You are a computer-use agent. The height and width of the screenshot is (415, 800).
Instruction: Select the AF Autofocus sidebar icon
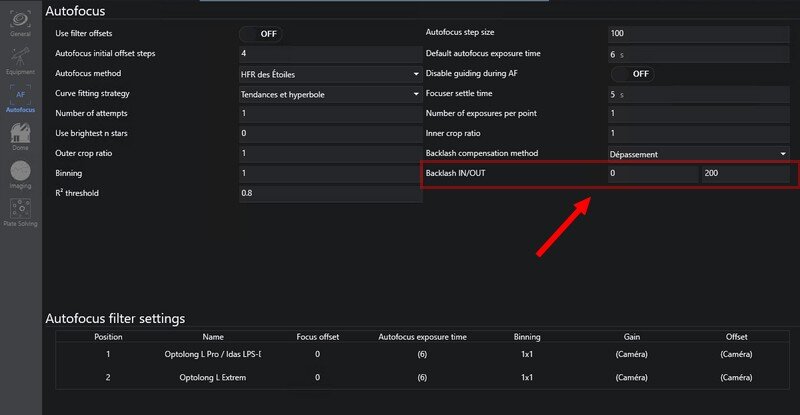pyautogui.click(x=20, y=99)
